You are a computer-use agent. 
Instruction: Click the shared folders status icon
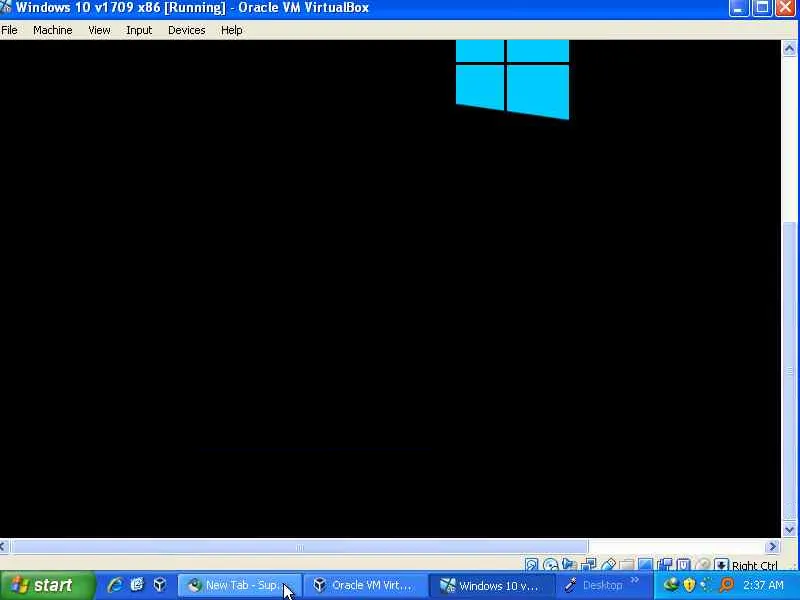[627, 564]
